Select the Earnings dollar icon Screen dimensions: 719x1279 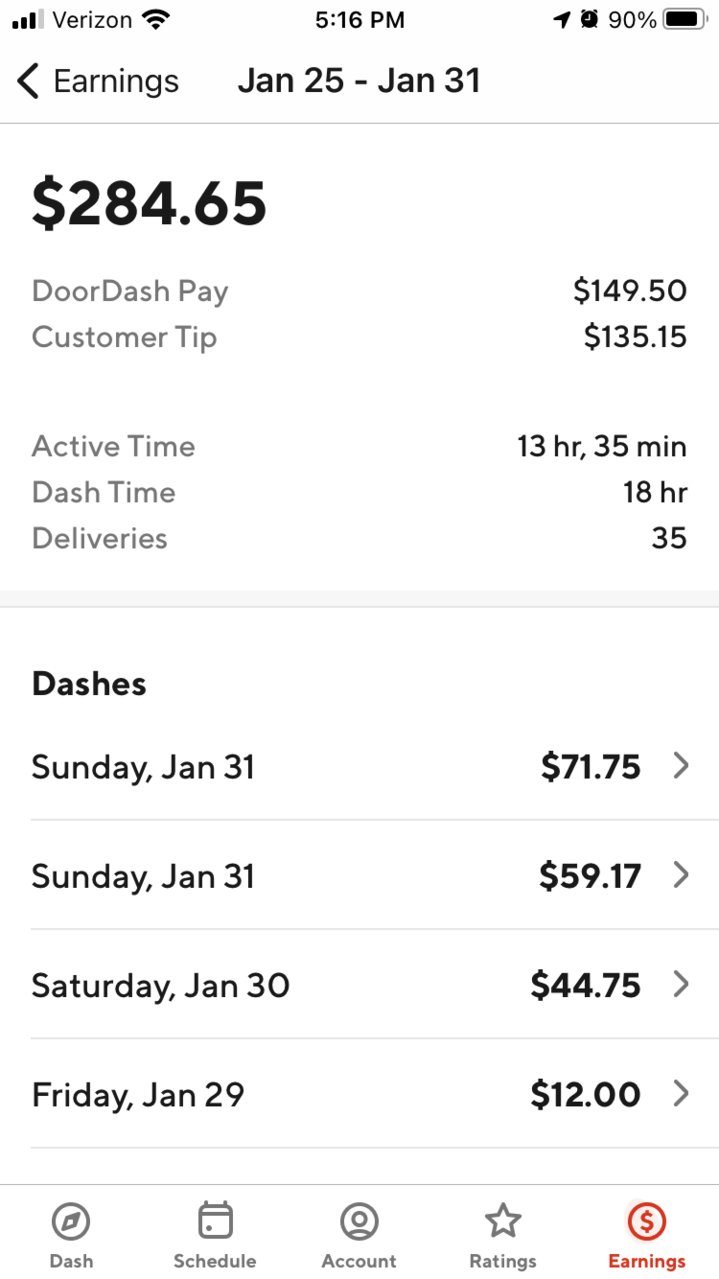[647, 1221]
